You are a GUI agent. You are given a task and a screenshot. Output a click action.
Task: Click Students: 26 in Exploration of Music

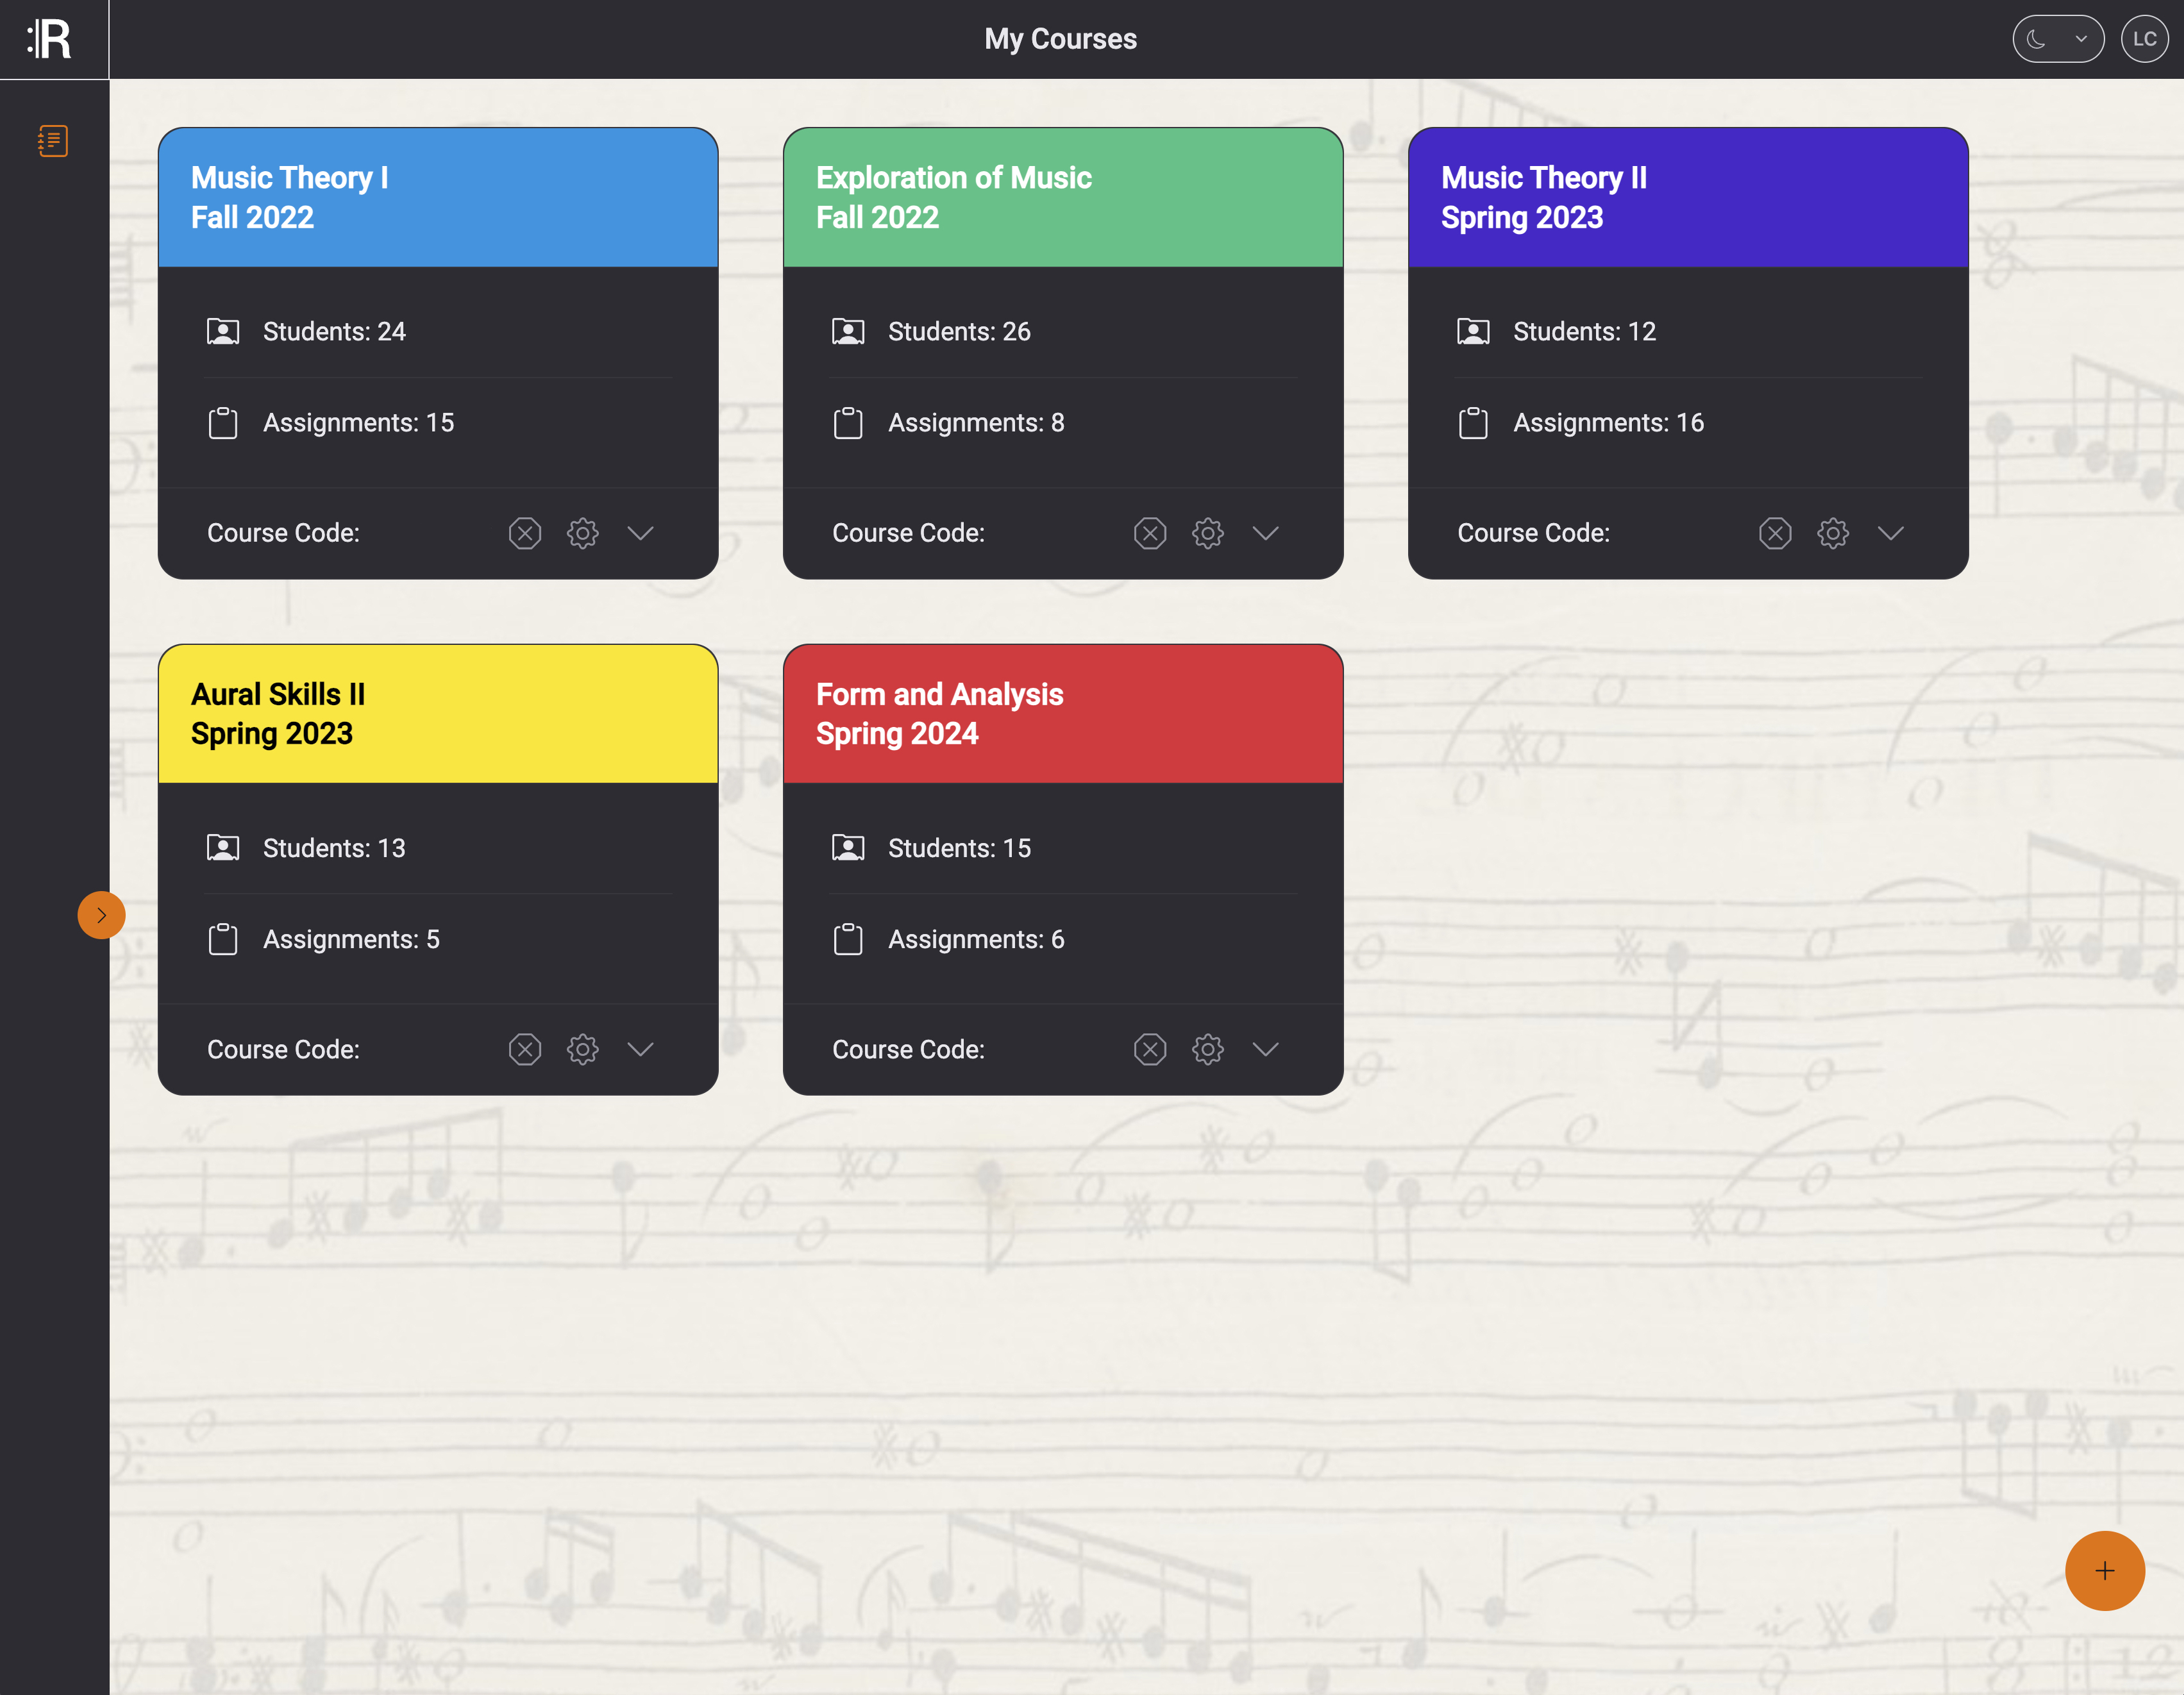pyautogui.click(x=958, y=332)
